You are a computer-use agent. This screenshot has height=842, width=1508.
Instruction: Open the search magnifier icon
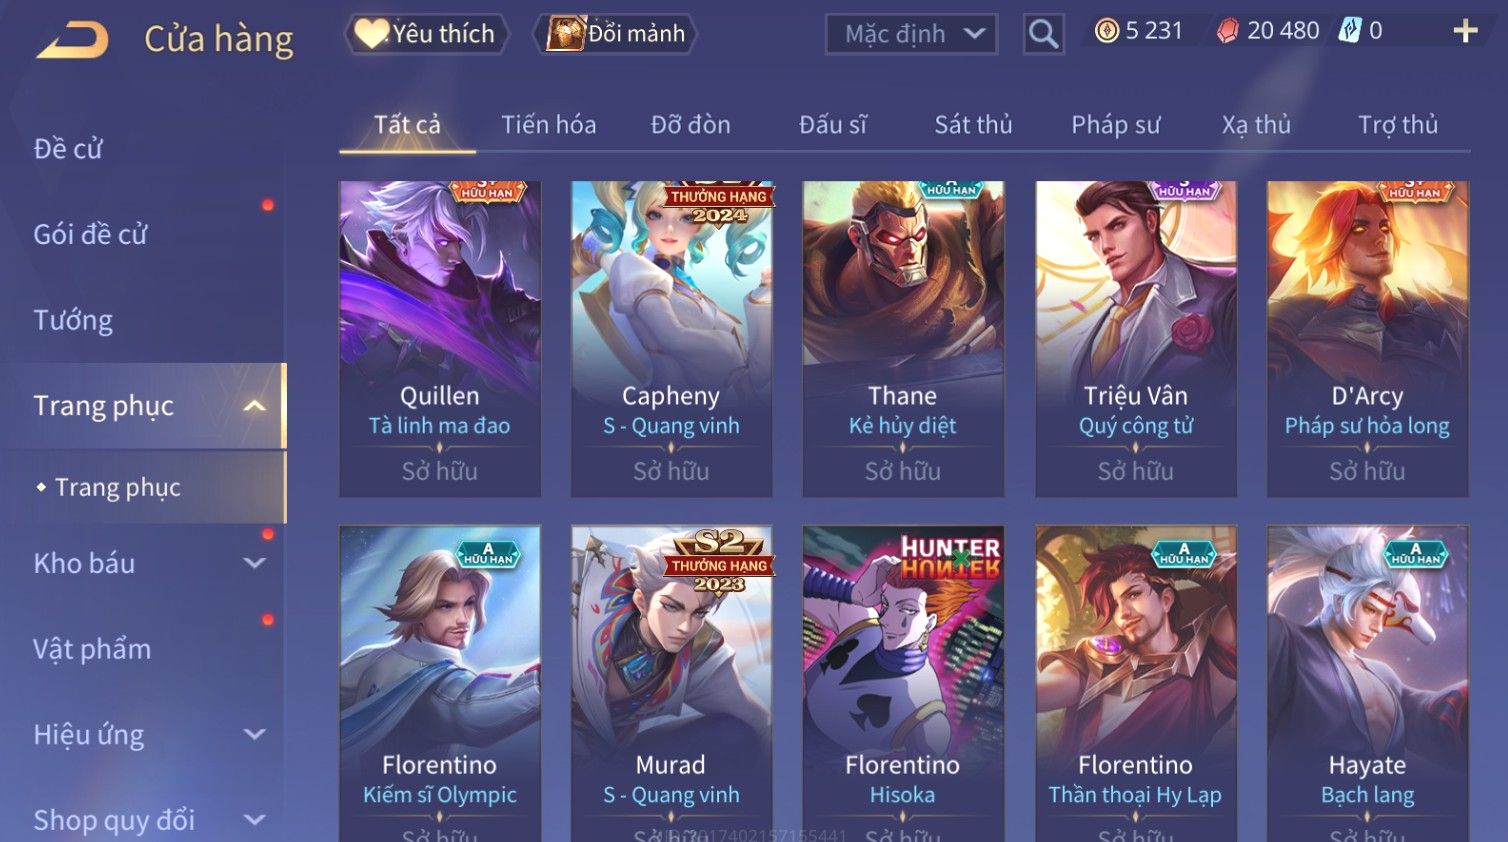click(1043, 35)
